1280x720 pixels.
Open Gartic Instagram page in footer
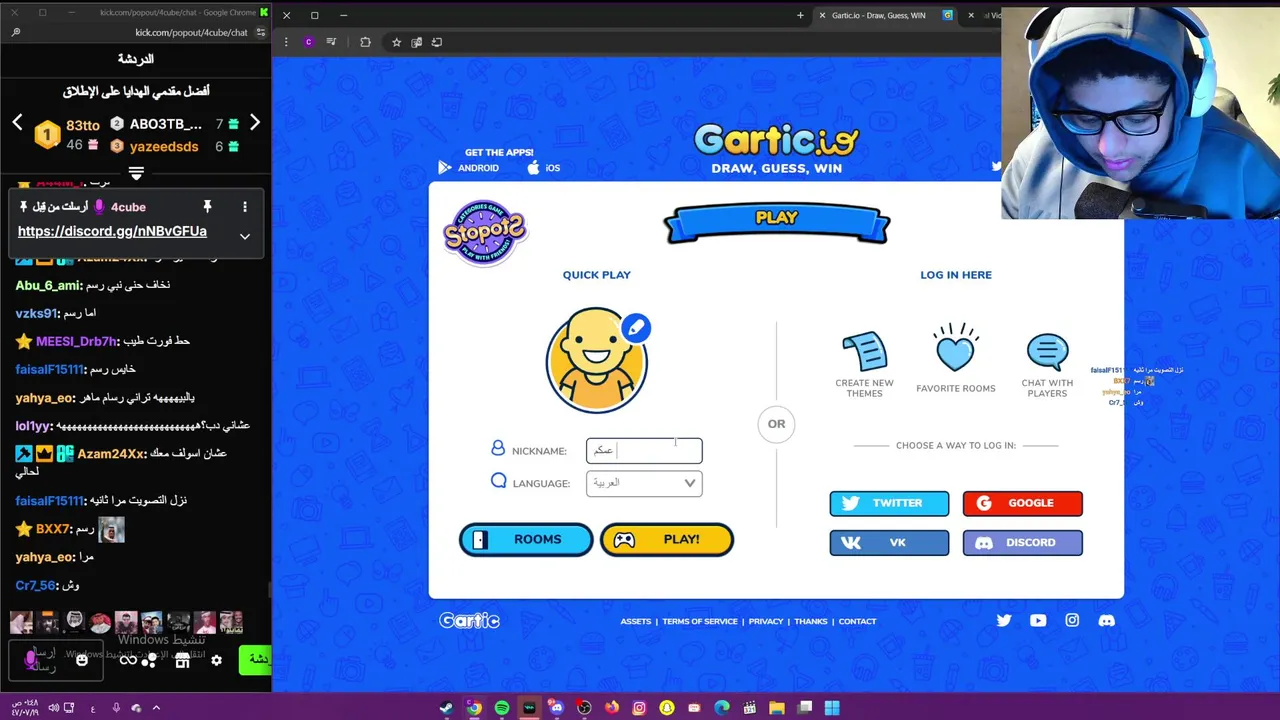(1072, 621)
